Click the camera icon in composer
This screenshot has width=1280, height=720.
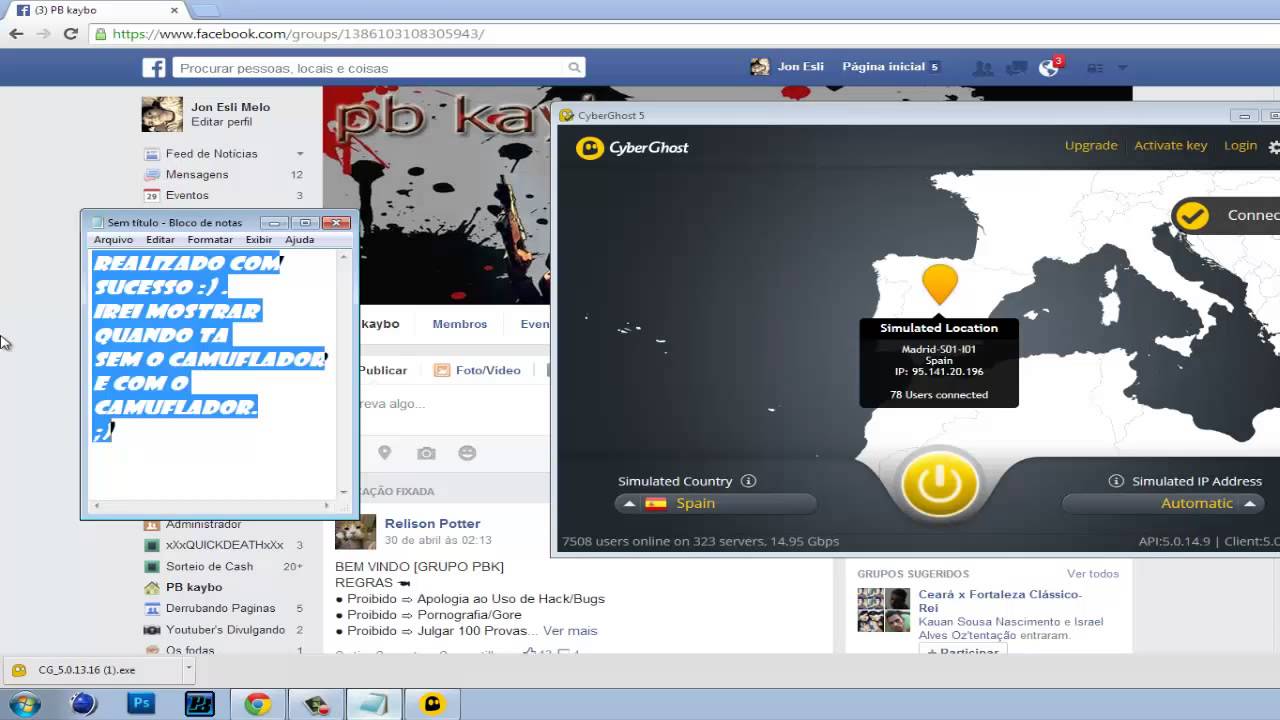[426, 453]
